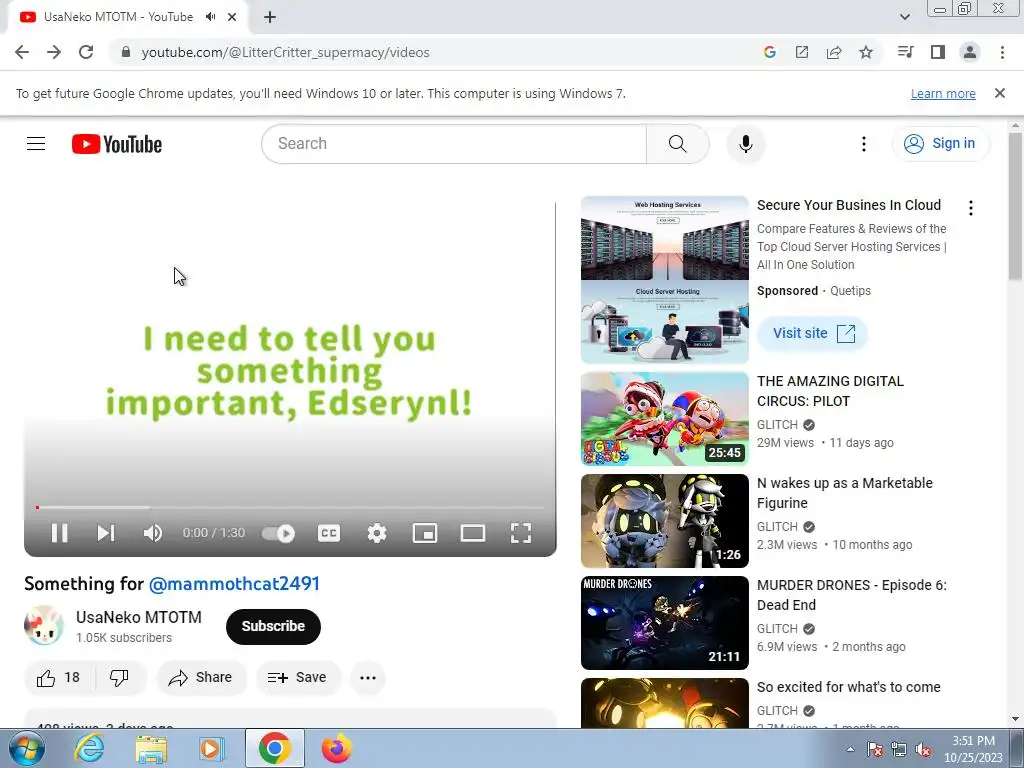Screen dimensions: 1024x768
Task: Show hidden system tray icons
Action: pos(850,749)
